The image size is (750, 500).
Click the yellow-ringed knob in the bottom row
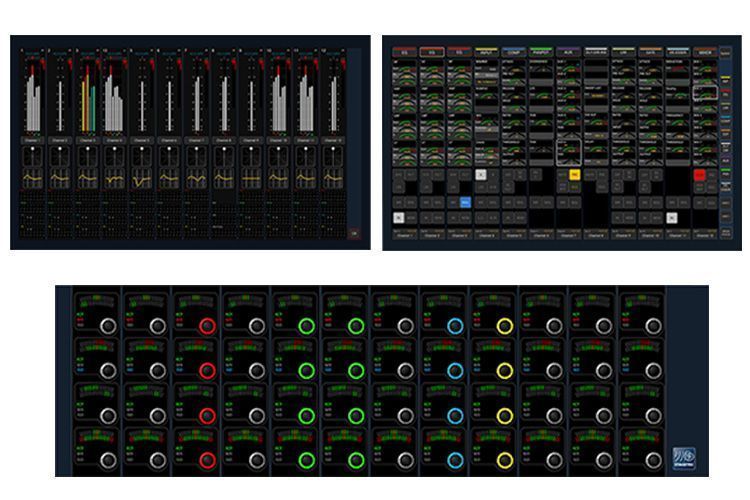(x=505, y=460)
